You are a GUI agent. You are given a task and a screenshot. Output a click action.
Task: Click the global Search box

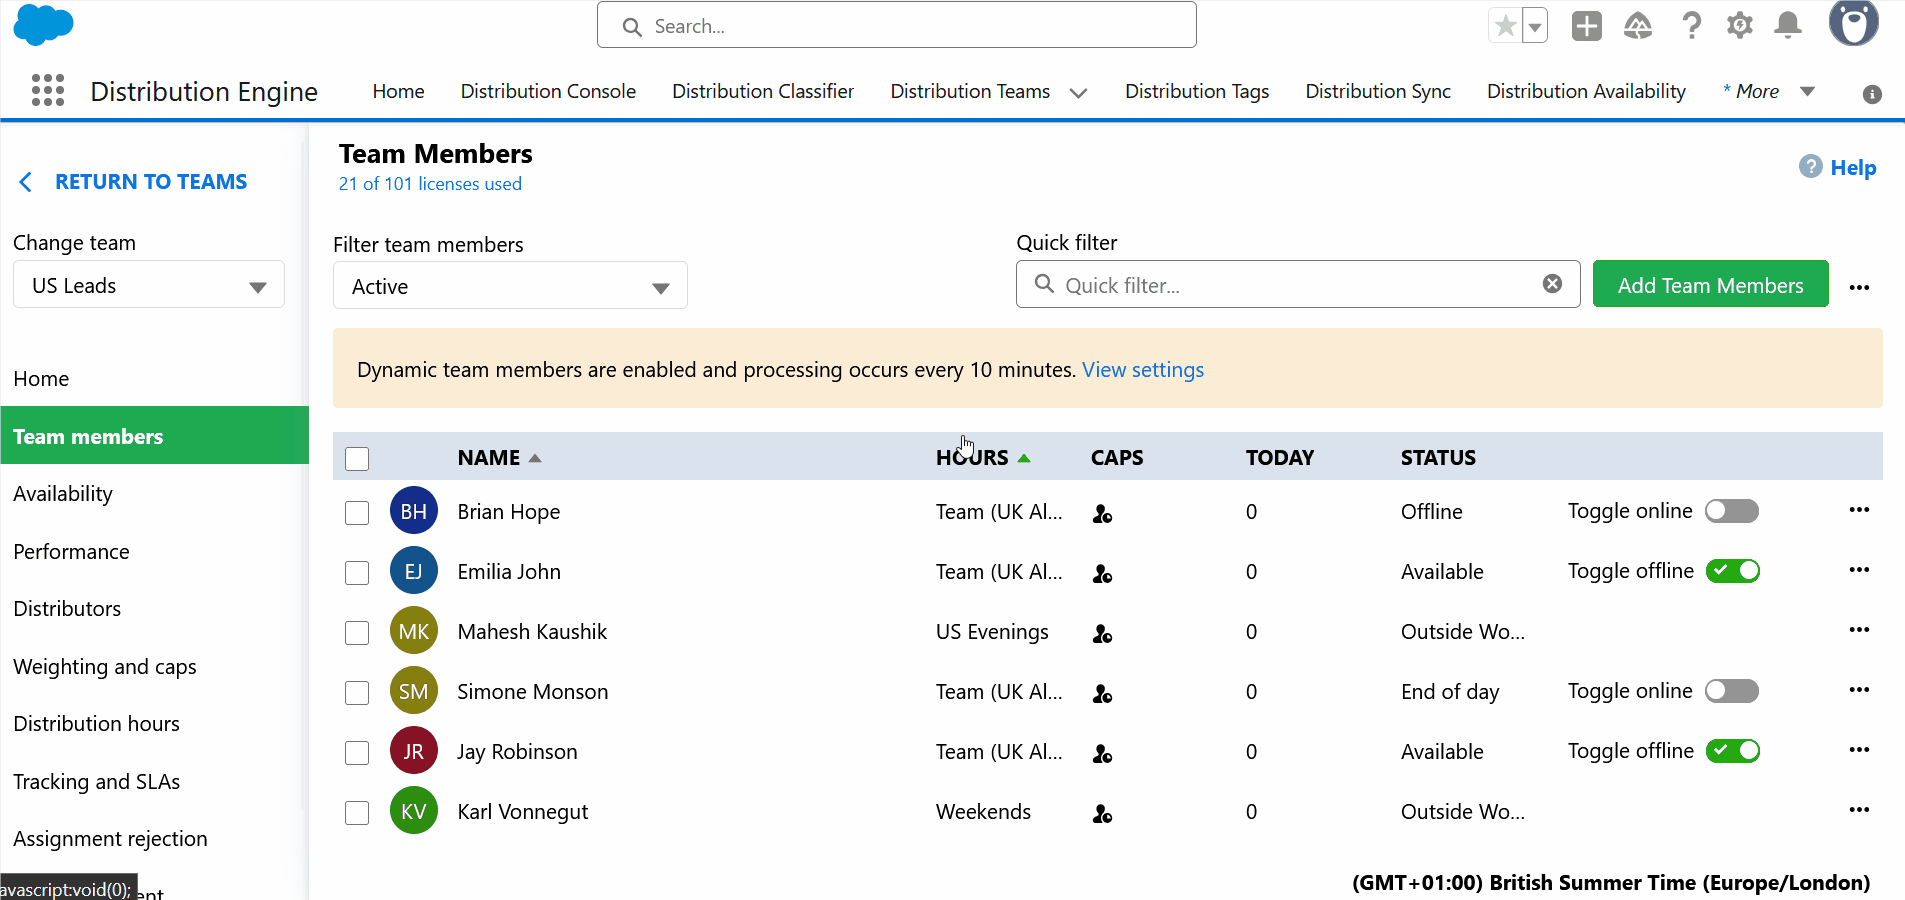point(896,26)
